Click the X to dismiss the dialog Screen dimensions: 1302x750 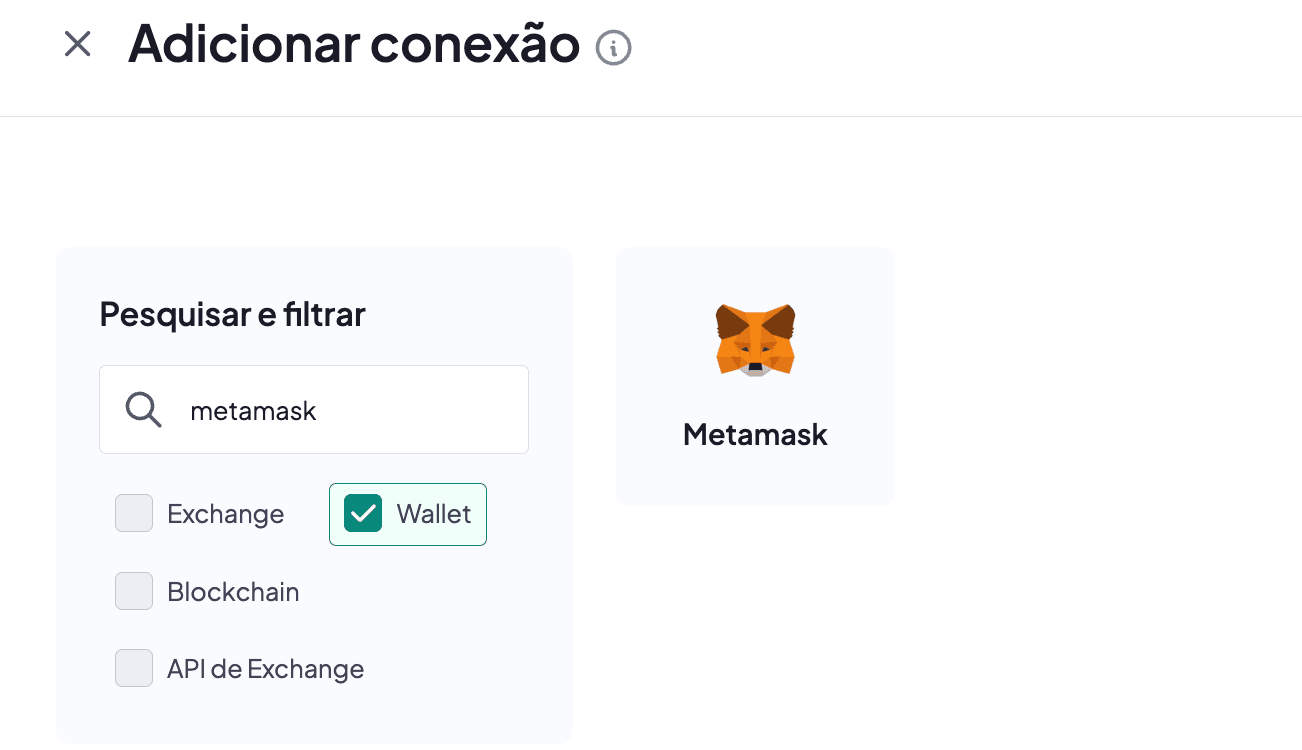[x=77, y=44]
